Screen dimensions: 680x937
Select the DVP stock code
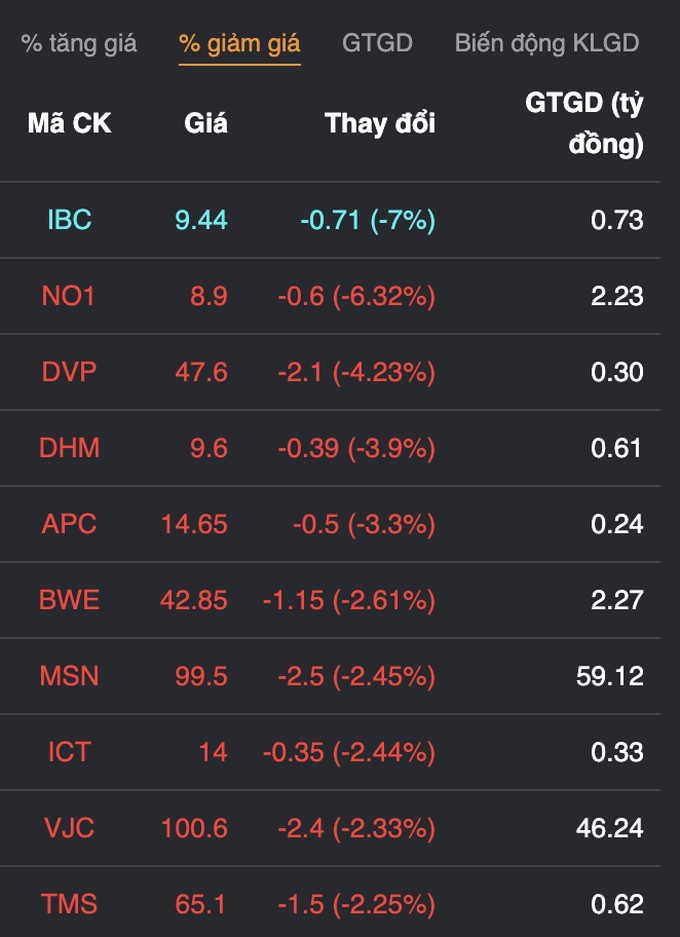point(69,372)
